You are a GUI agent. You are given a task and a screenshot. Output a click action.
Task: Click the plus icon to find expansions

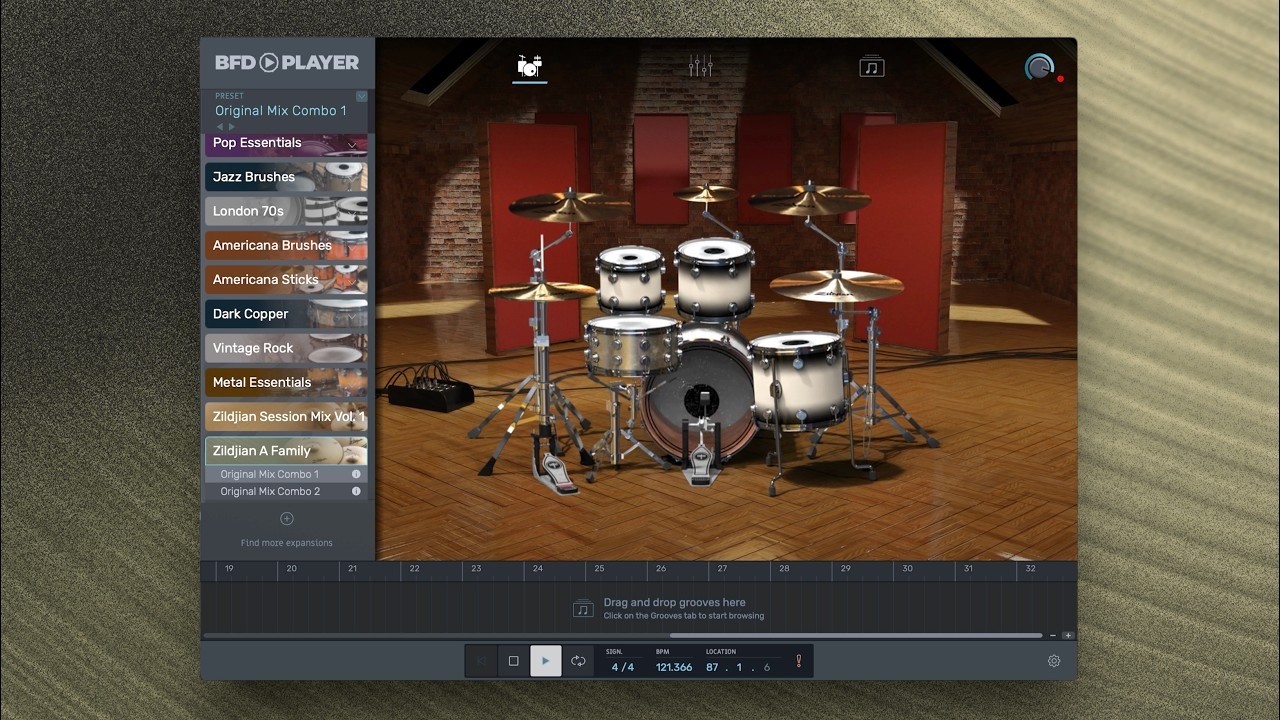coord(287,518)
